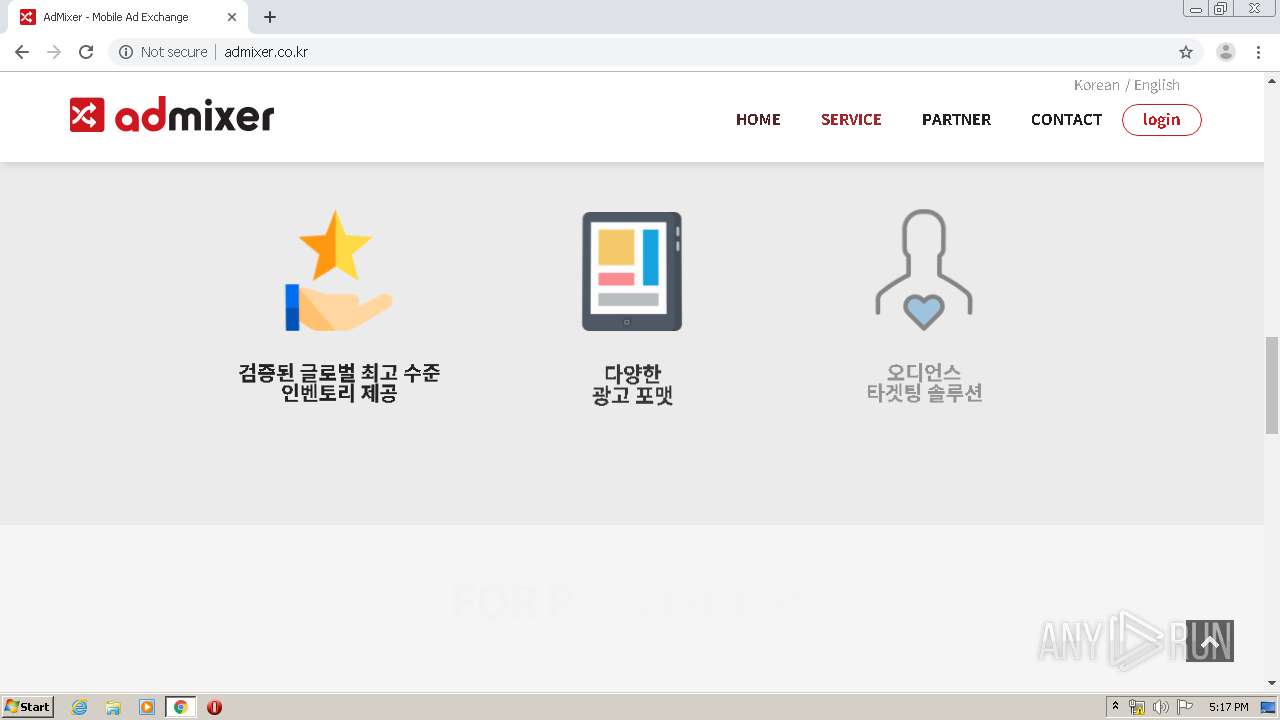1280x720 pixels.
Task: Switch site language to Korean
Action: coord(1096,85)
